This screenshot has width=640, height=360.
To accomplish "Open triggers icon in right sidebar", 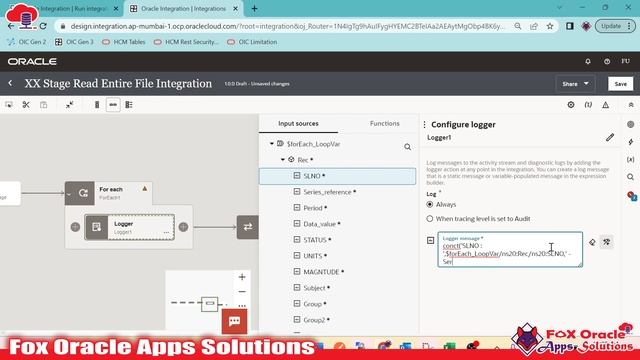I will click(631, 124).
